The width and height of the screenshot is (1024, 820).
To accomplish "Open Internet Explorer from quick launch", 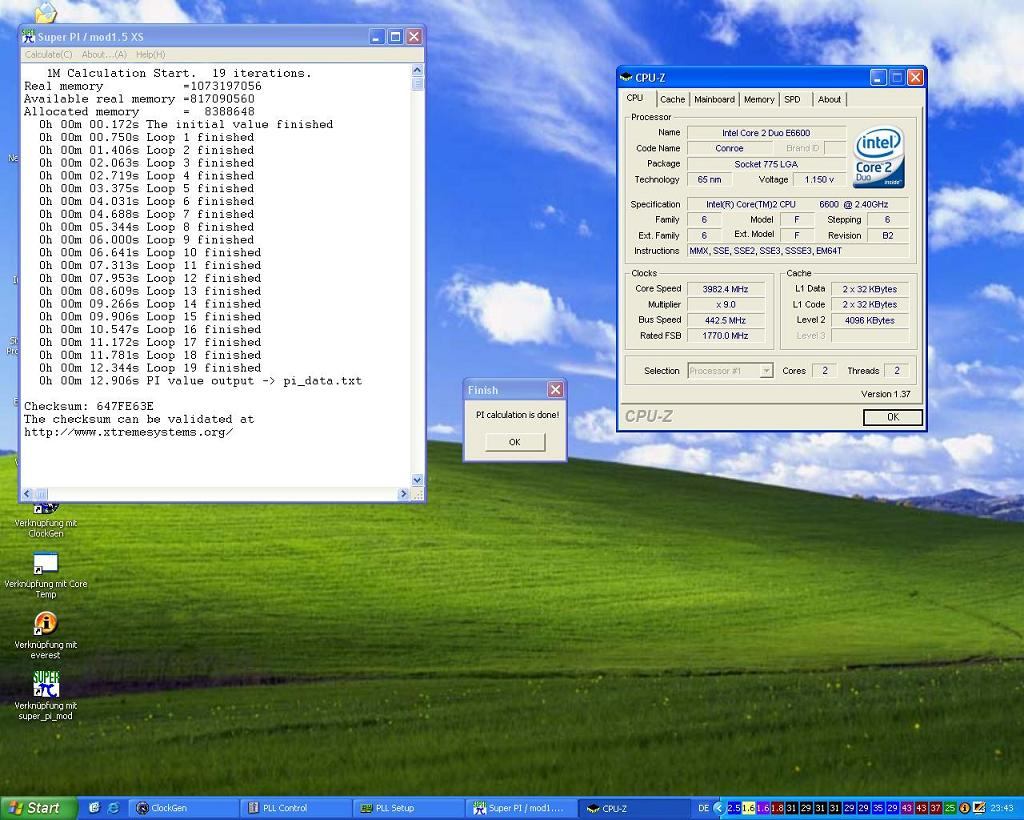I will point(113,808).
